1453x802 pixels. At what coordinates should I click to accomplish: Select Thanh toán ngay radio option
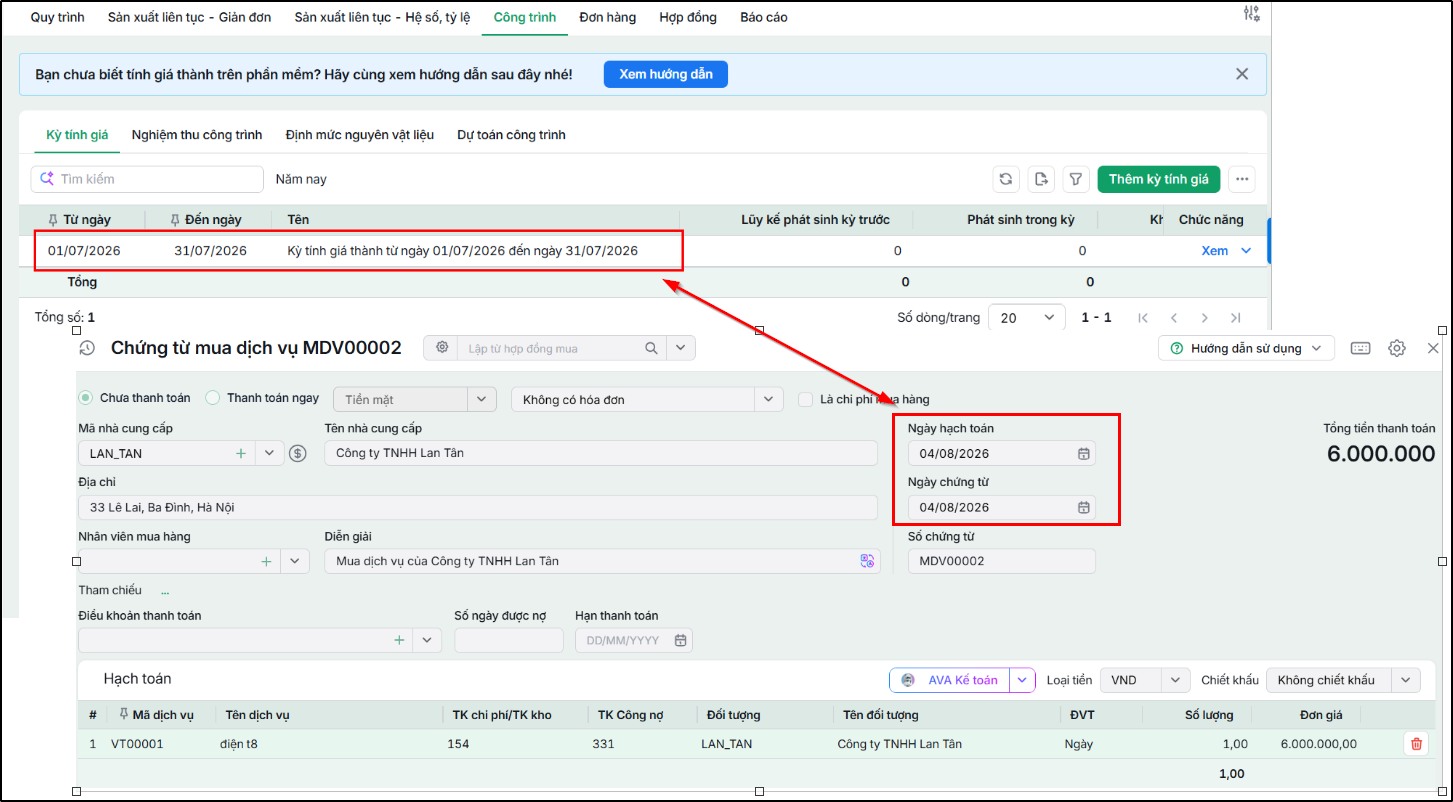click(213, 398)
